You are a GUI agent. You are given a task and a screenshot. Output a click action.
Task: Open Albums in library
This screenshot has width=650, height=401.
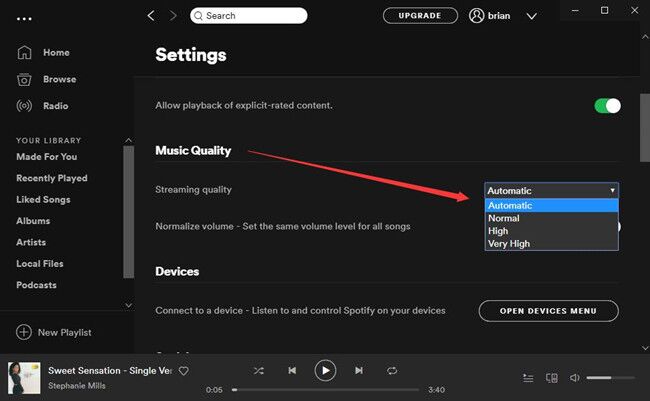coord(33,221)
